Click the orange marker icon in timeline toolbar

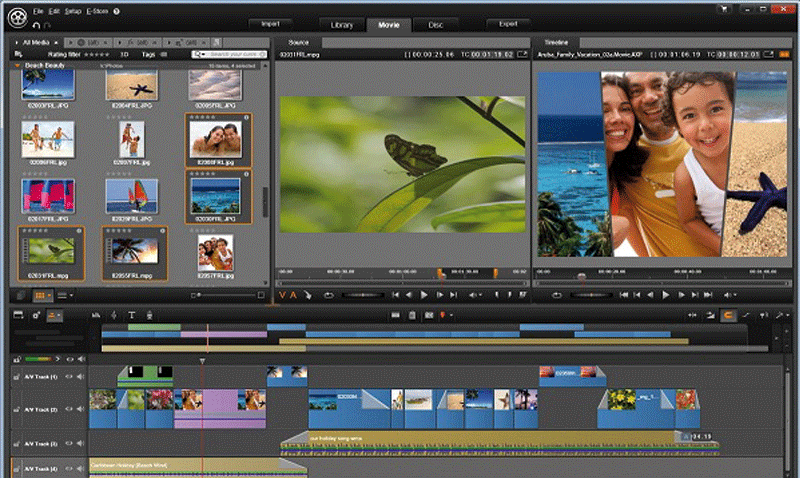[442, 315]
